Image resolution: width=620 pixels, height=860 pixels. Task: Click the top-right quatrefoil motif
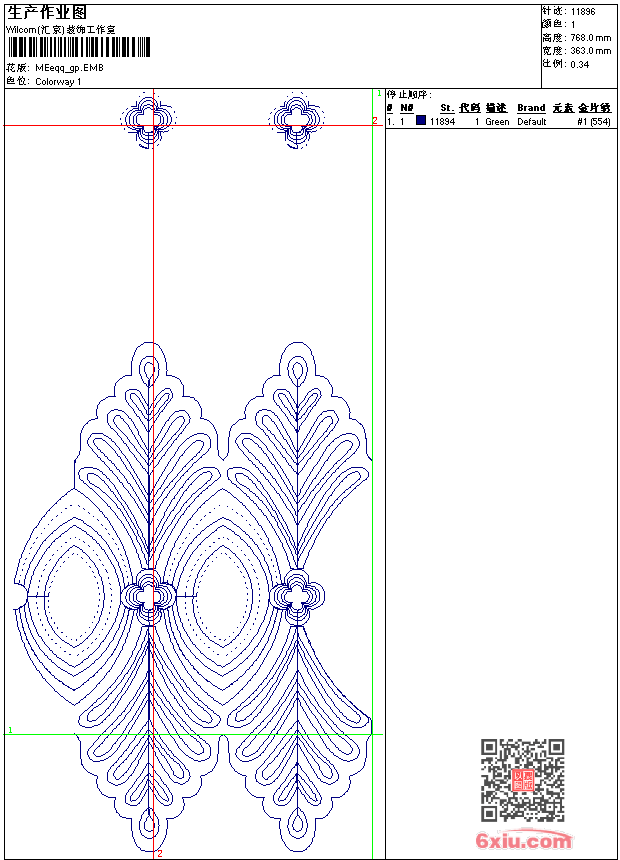click(297, 120)
